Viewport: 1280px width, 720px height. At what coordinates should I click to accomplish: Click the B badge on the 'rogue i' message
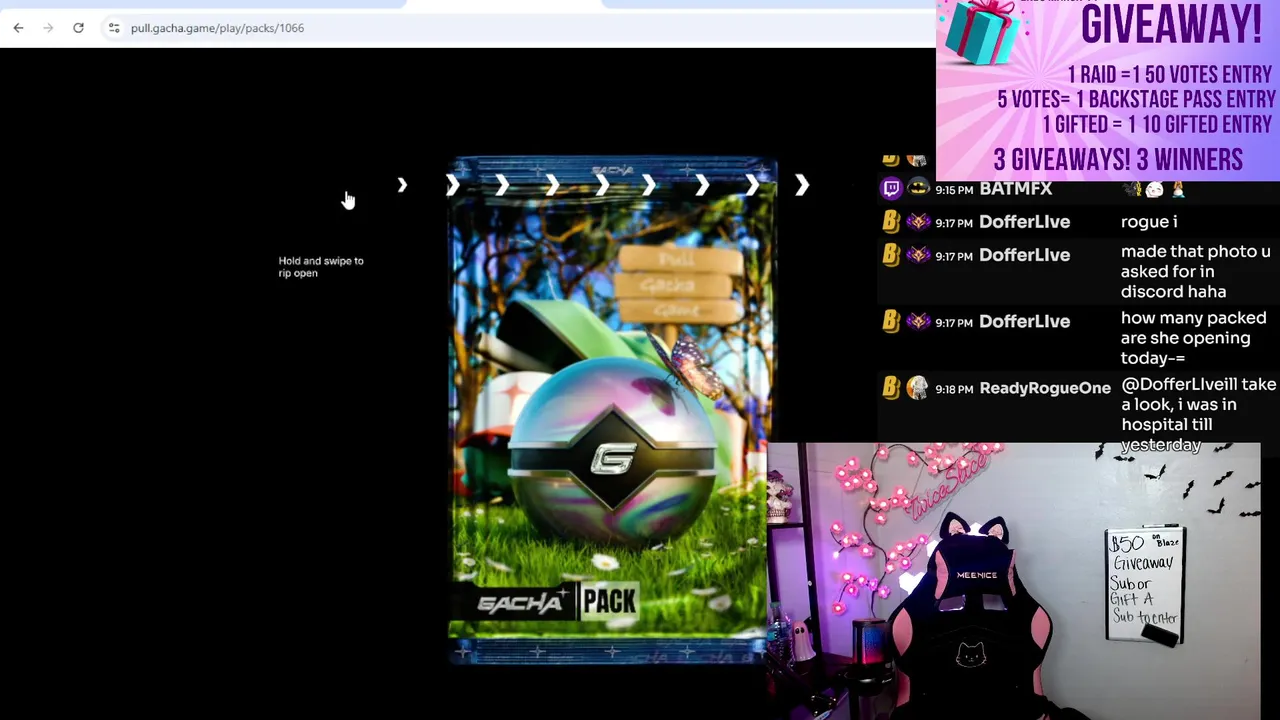coord(891,222)
